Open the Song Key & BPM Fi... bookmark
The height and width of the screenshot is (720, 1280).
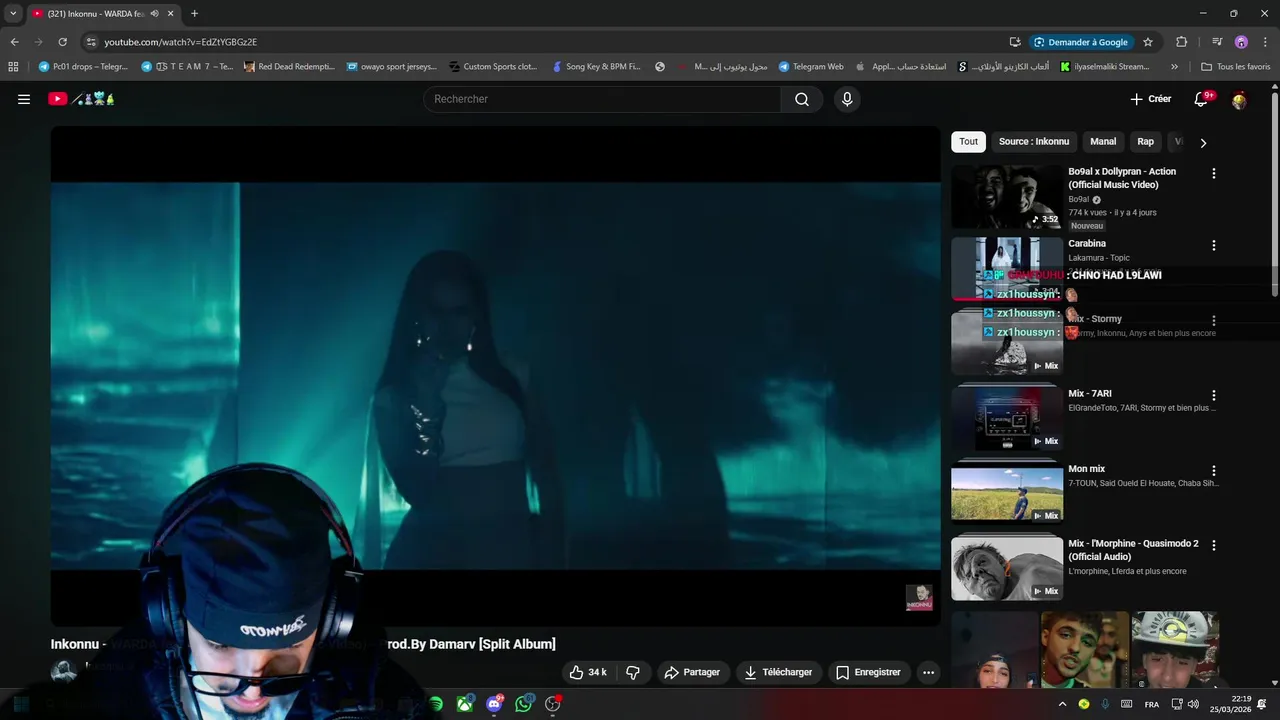coord(596,67)
